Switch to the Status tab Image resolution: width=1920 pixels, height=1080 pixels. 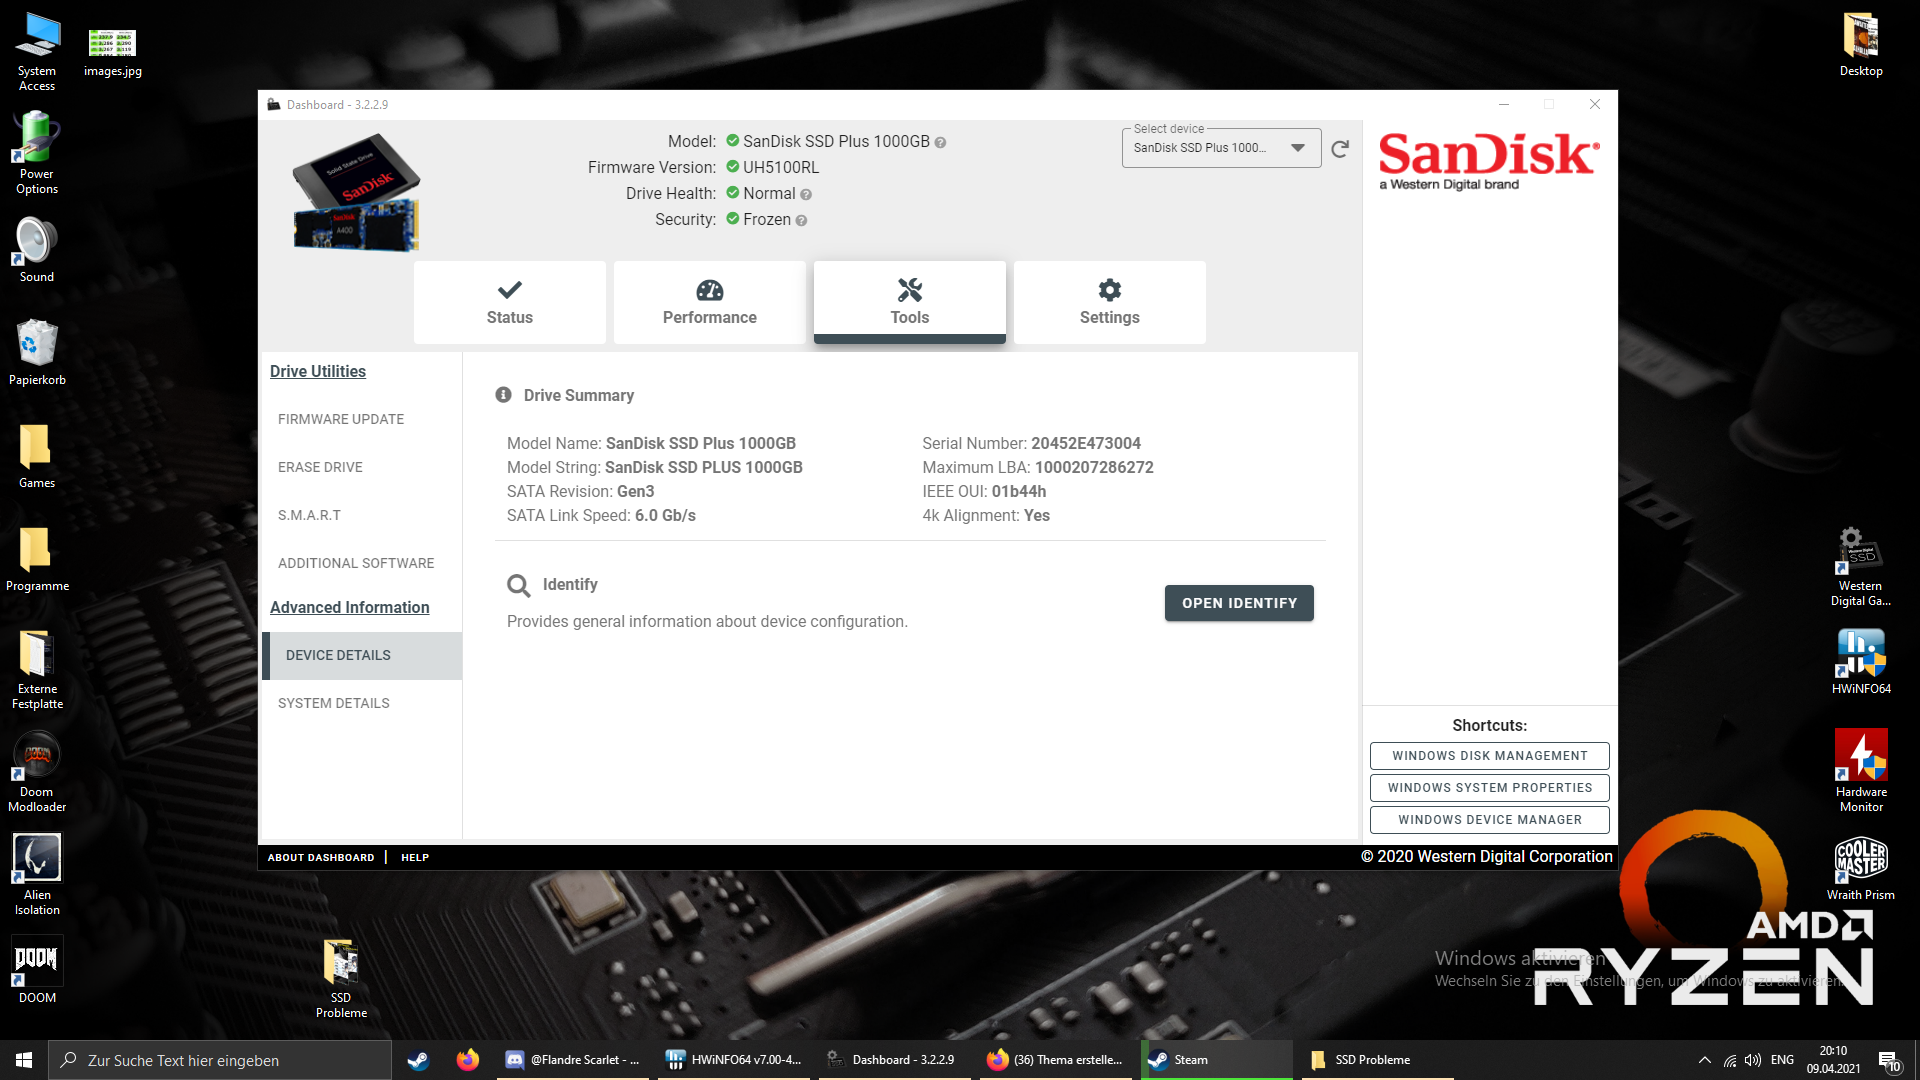509,302
